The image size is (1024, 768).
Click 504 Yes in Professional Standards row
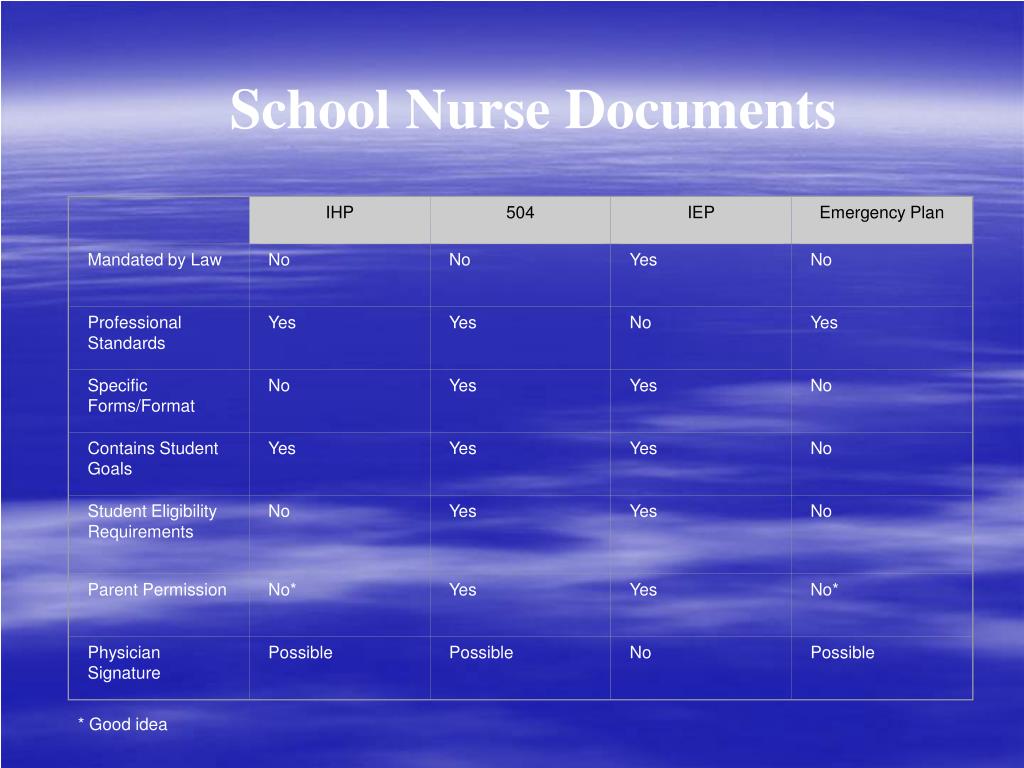click(462, 323)
